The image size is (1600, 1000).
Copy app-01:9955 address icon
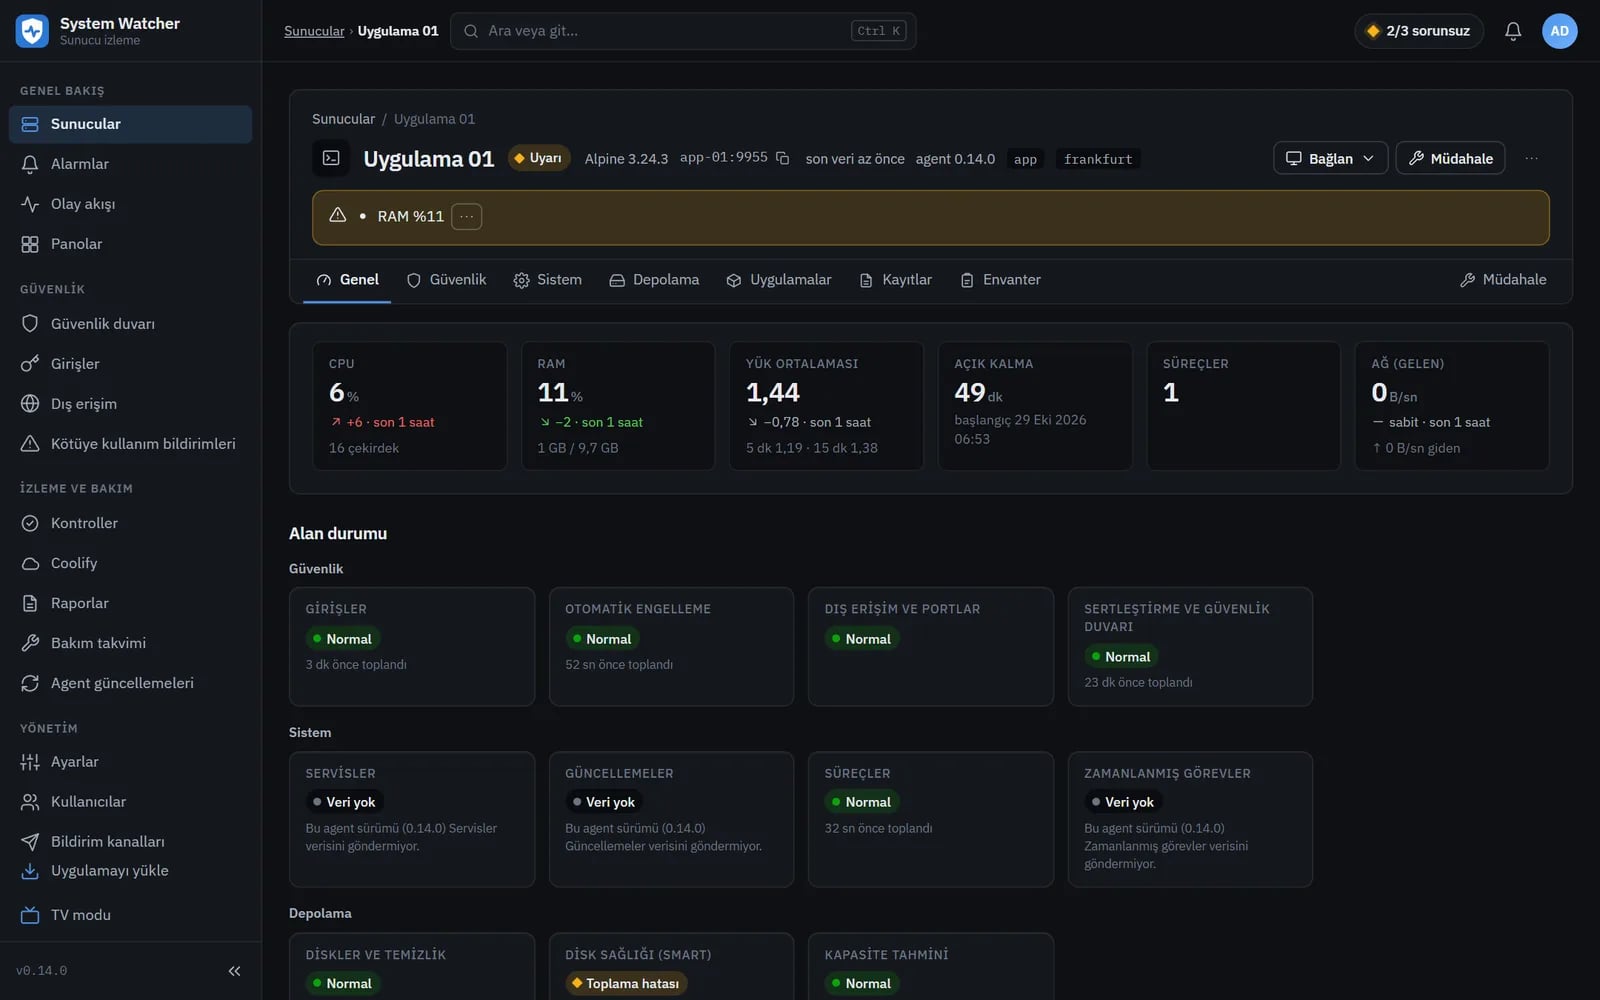click(783, 158)
